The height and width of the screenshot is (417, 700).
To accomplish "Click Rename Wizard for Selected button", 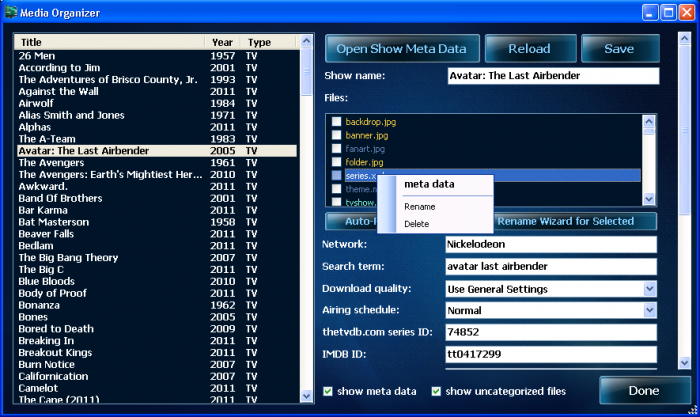I will tap(575, 221).
